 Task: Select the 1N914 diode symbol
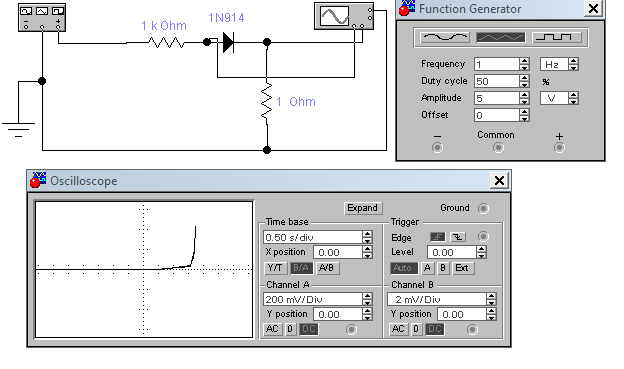click(228, 42)
